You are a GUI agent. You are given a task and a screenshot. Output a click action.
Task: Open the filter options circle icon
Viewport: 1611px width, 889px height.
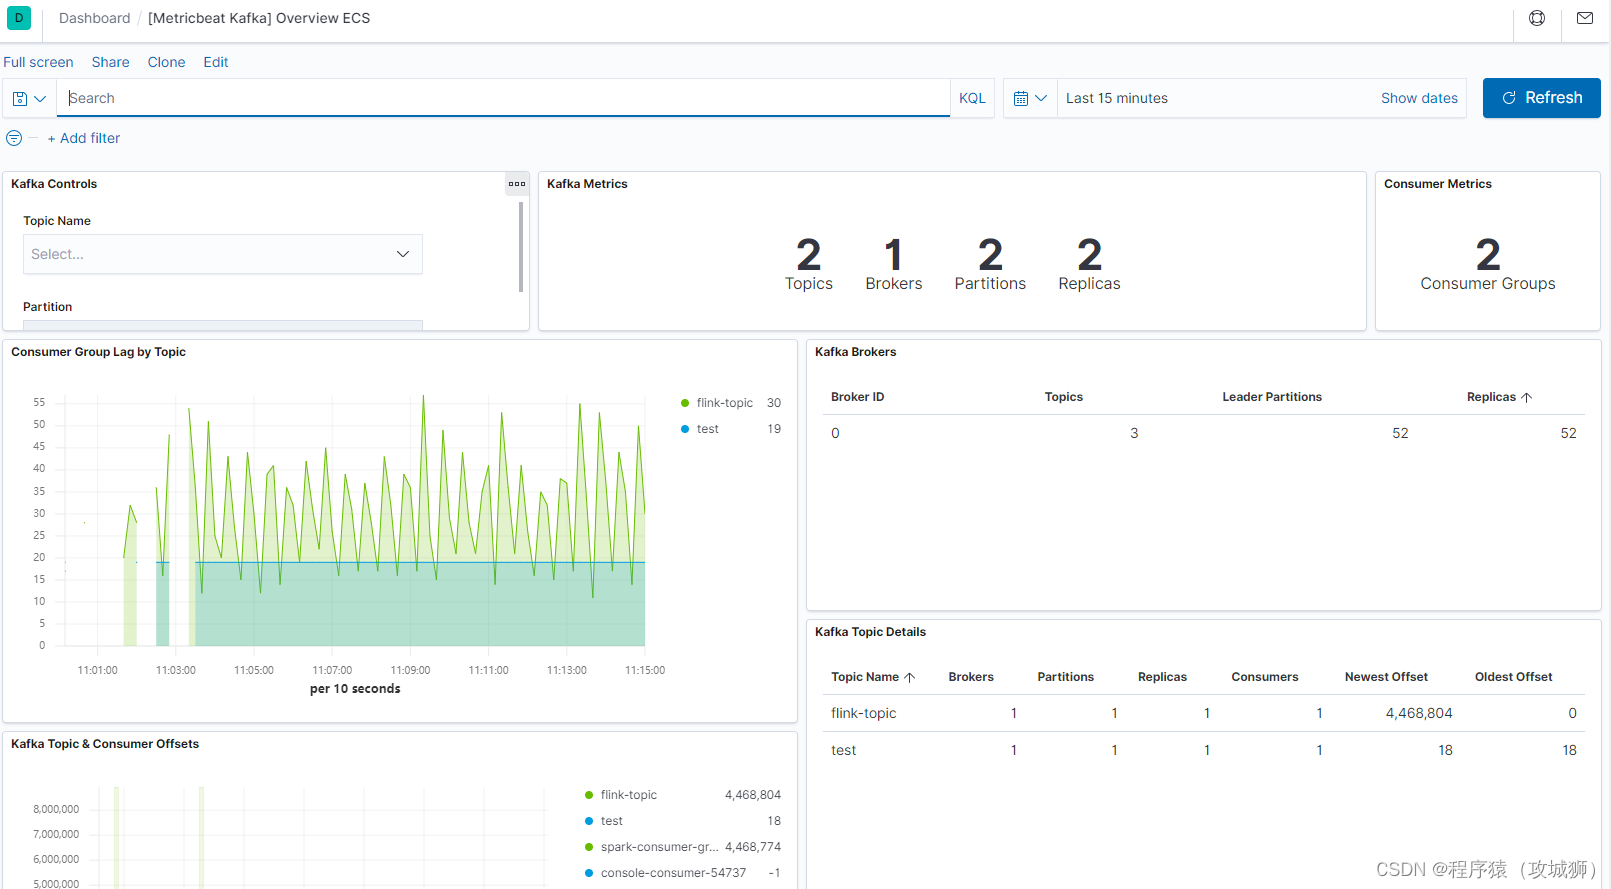click(x=14, y=138)
